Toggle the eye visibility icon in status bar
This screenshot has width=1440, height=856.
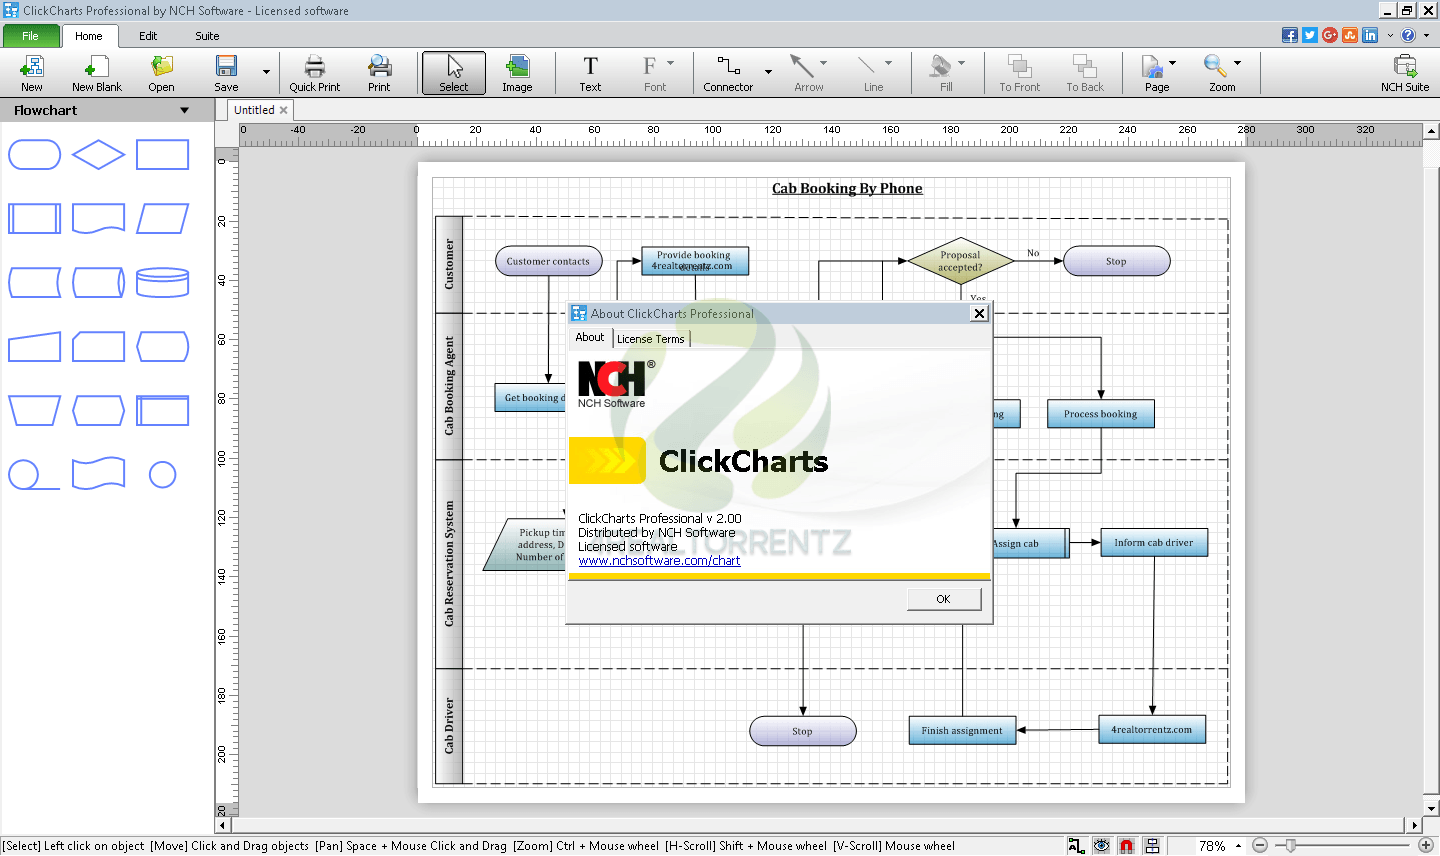[1101, 846]
